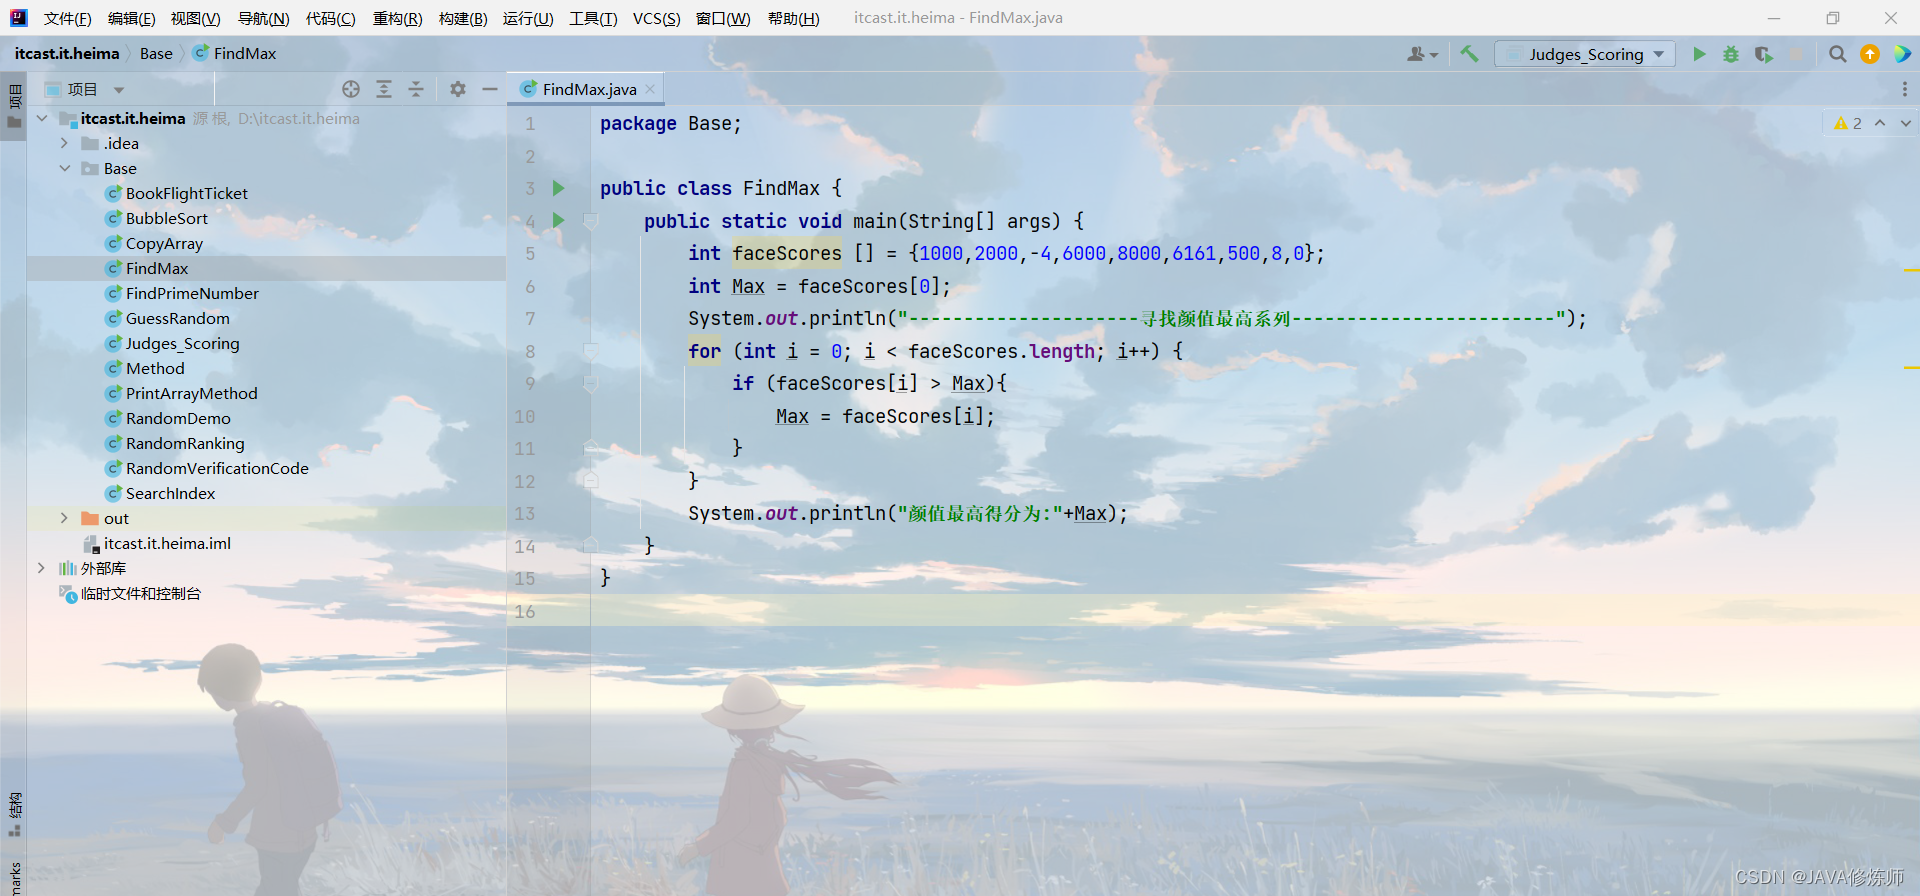This screenshot has width=1920, height=896.
Task: Click FindMax breadcrumb in navigation bar
Action: [x=235, y=54]
